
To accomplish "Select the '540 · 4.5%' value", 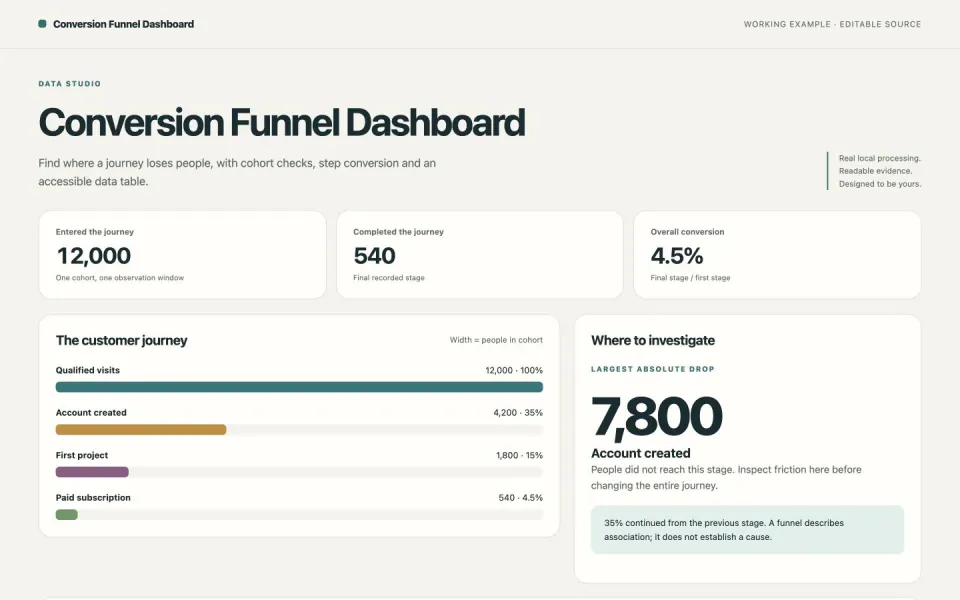I will [x=520, y=497].
